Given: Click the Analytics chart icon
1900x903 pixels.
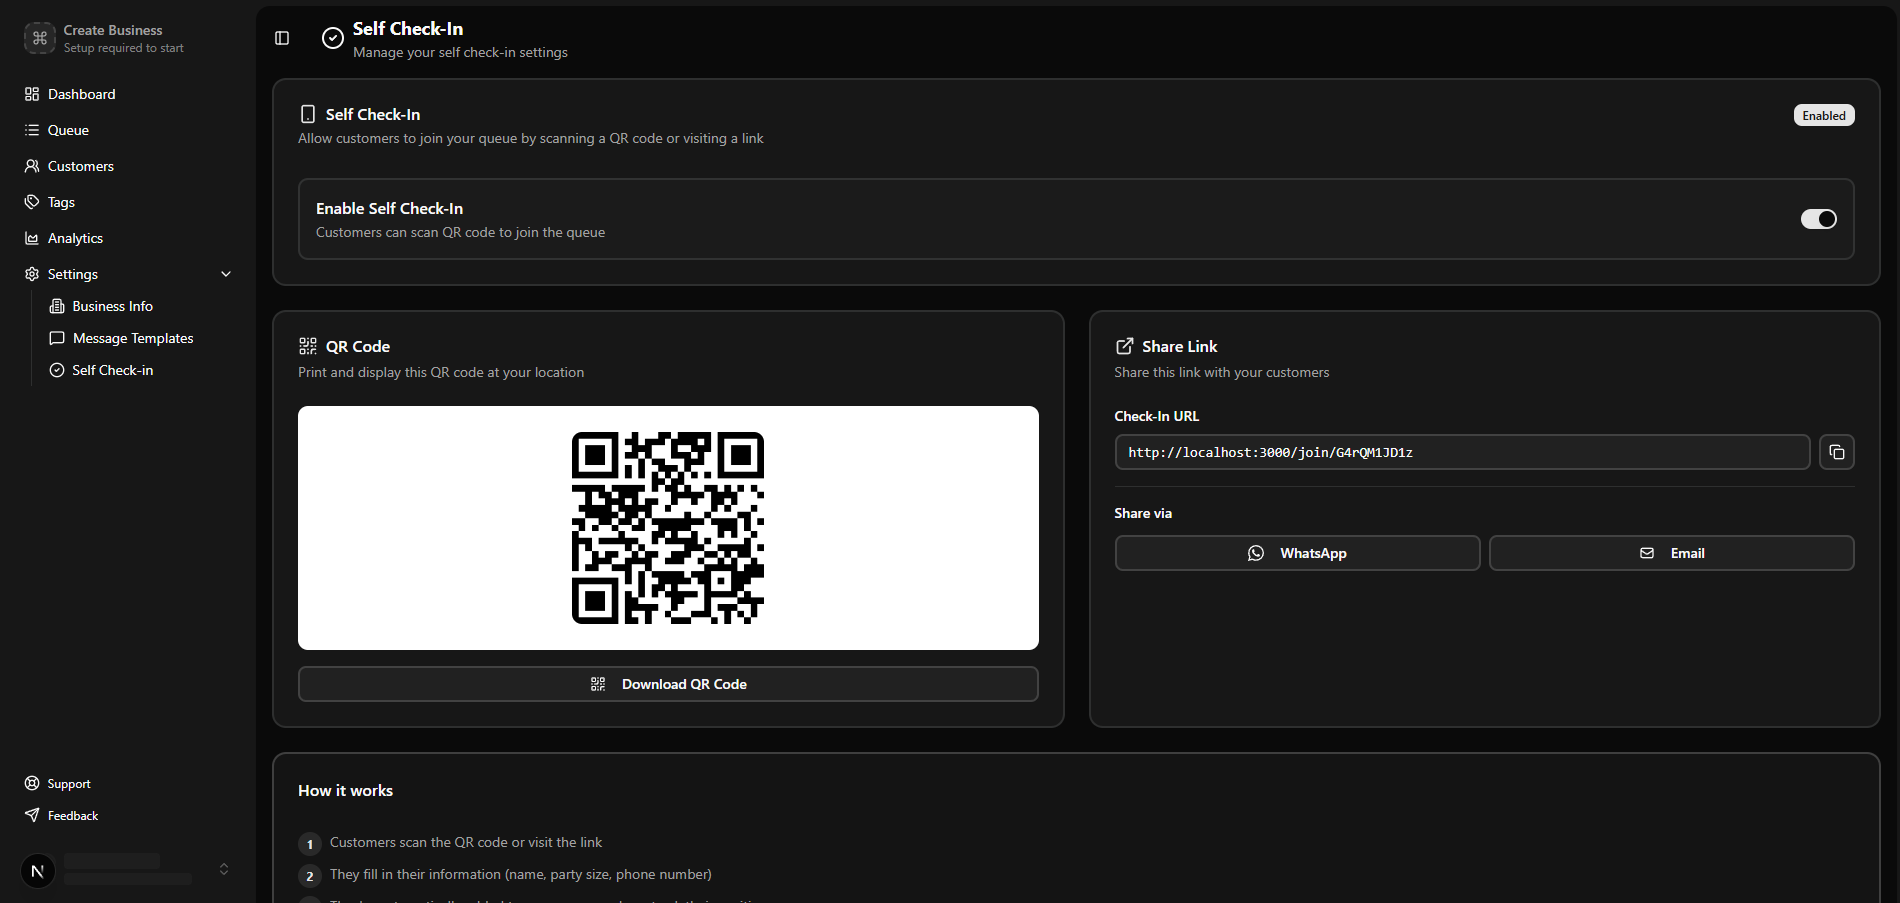Looking at the screenshot, I should point(32,238).
